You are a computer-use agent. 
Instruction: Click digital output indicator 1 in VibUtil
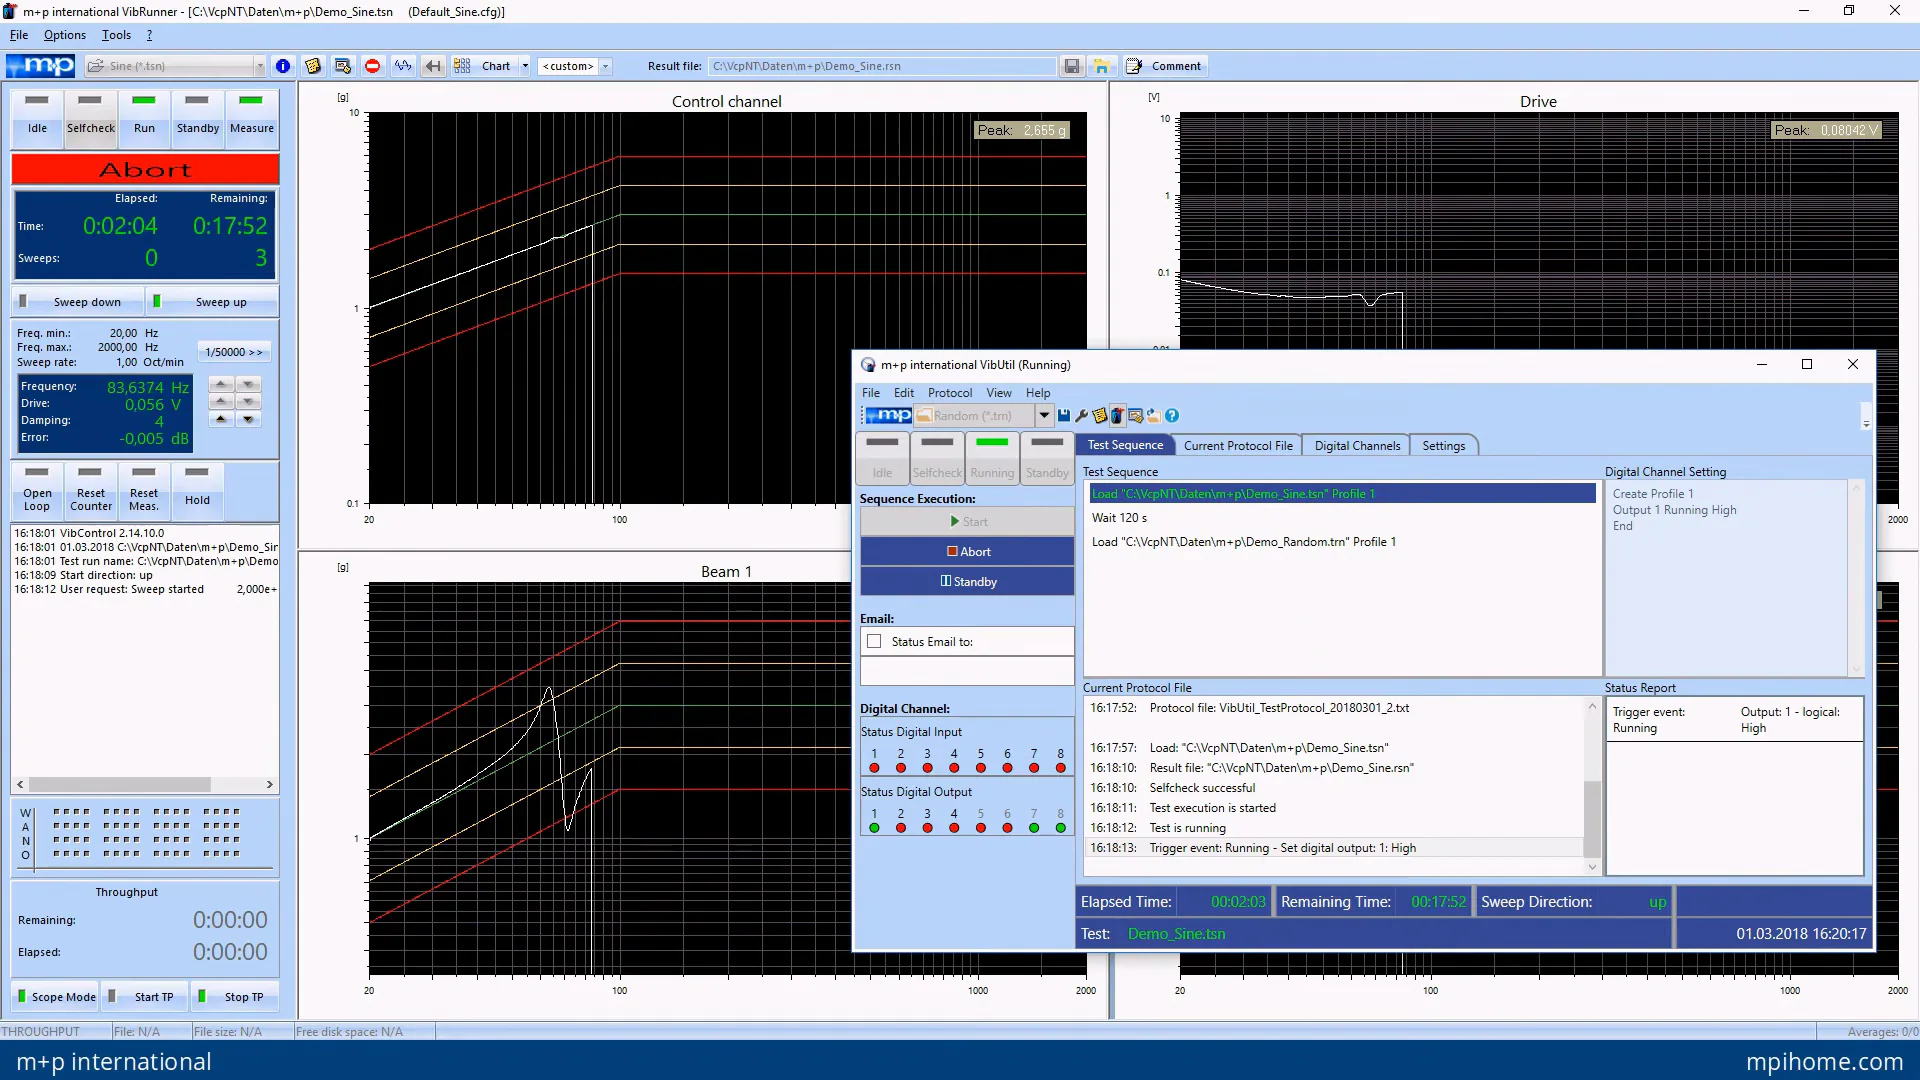874,828
